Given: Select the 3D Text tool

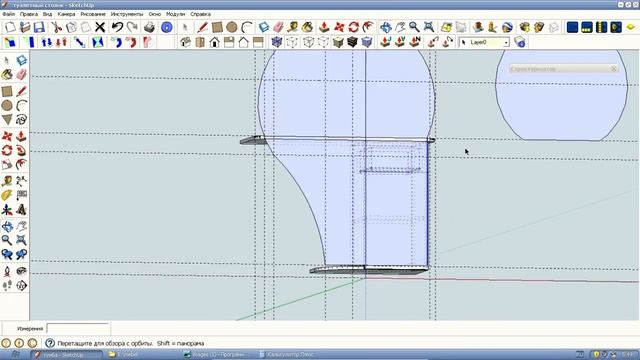Looking at the screenshot, I should point(22,210).
